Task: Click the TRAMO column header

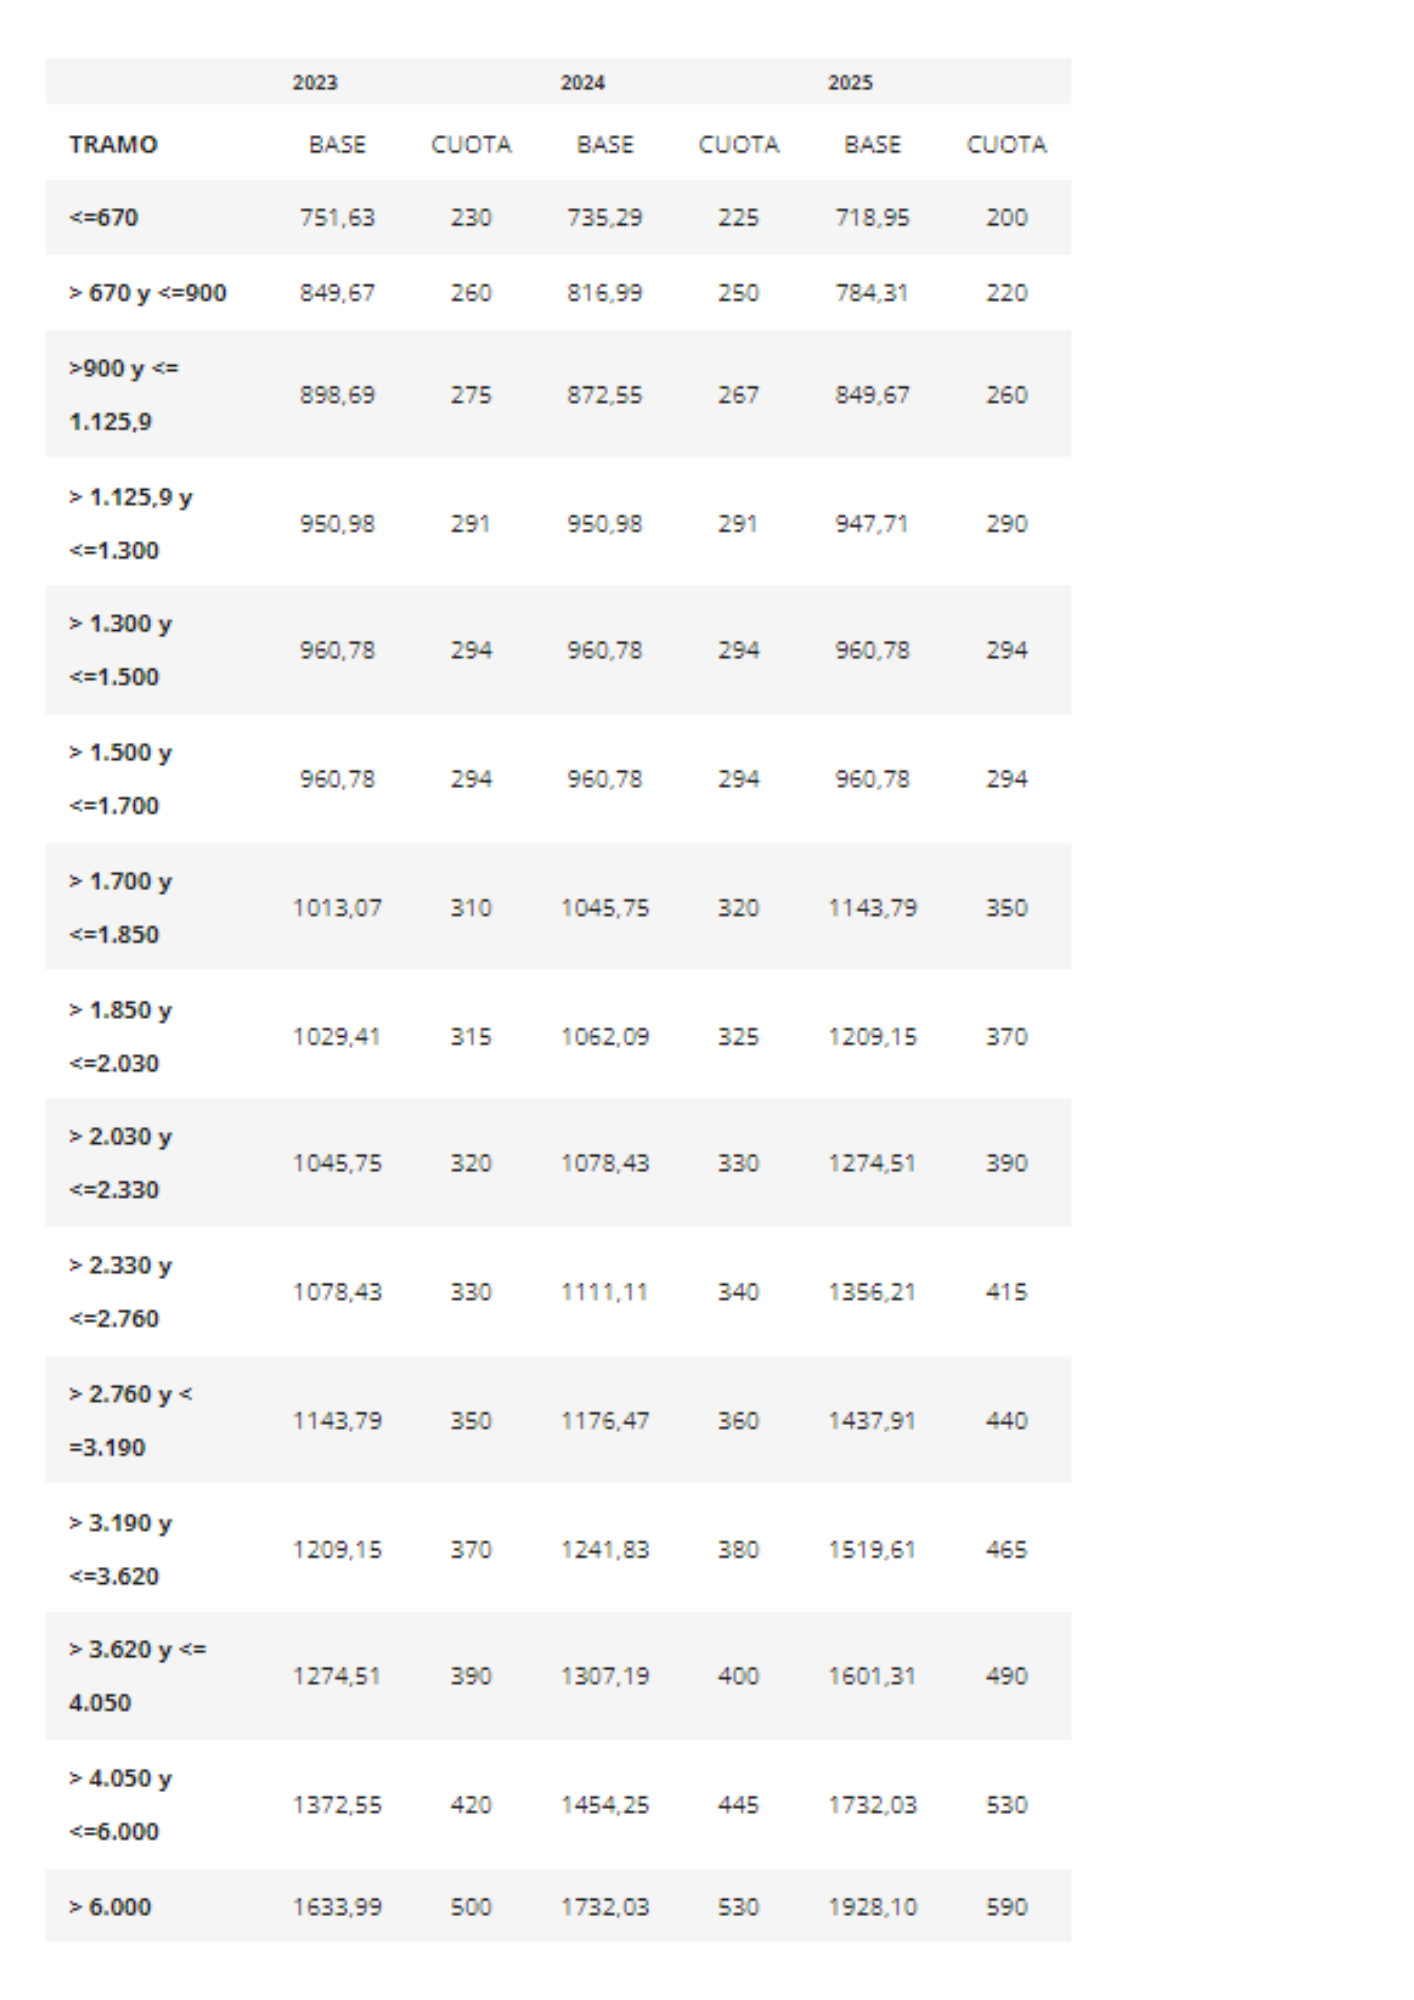Action: coord(113,145)
